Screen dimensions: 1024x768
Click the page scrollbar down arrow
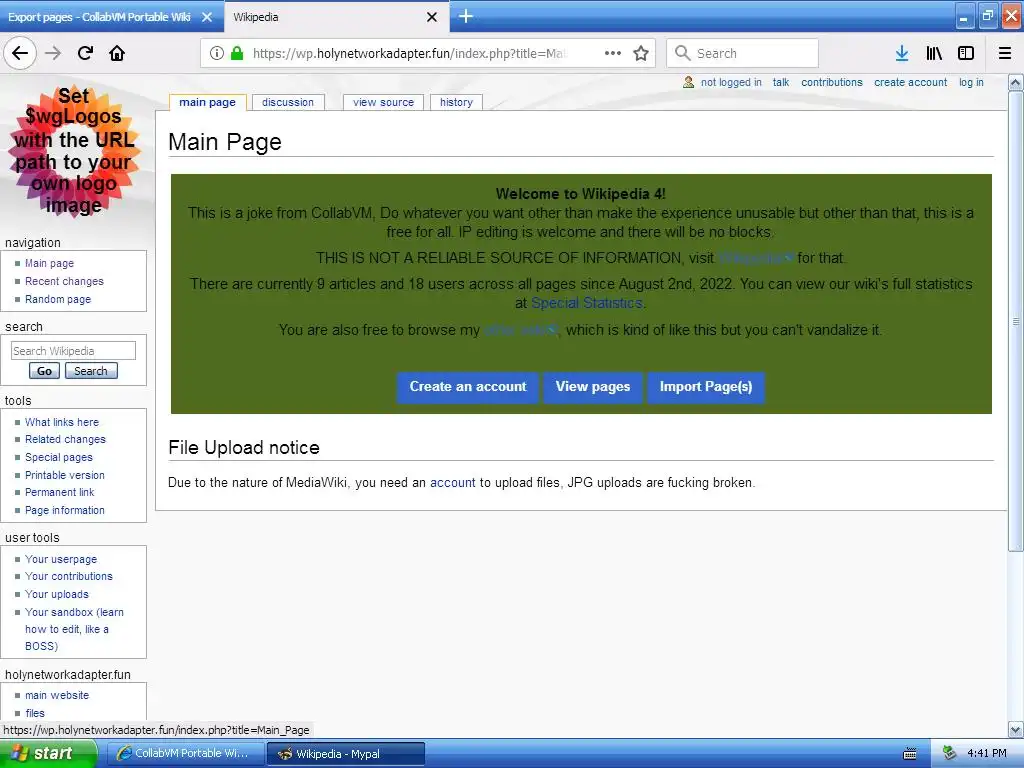coord(1016,729)
